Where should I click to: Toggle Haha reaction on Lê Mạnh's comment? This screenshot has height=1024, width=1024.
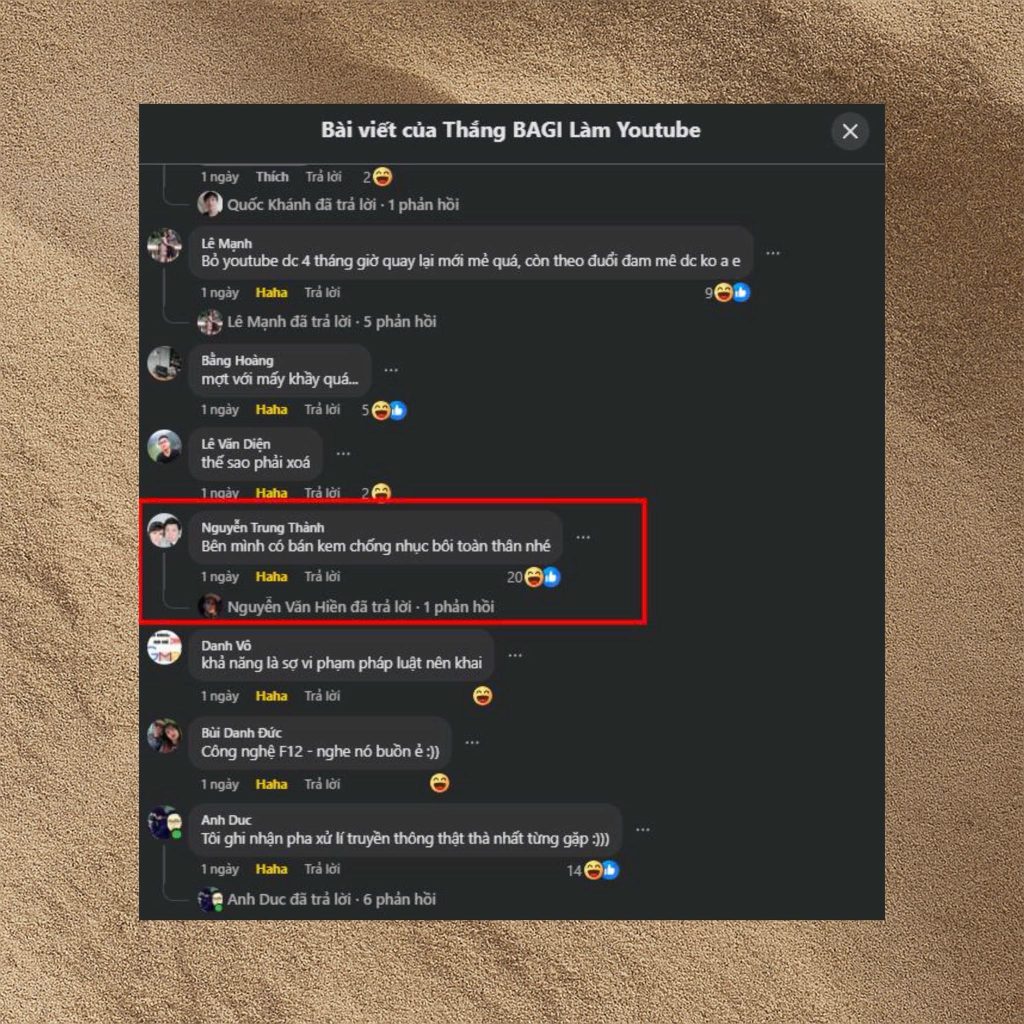point(271,293)
